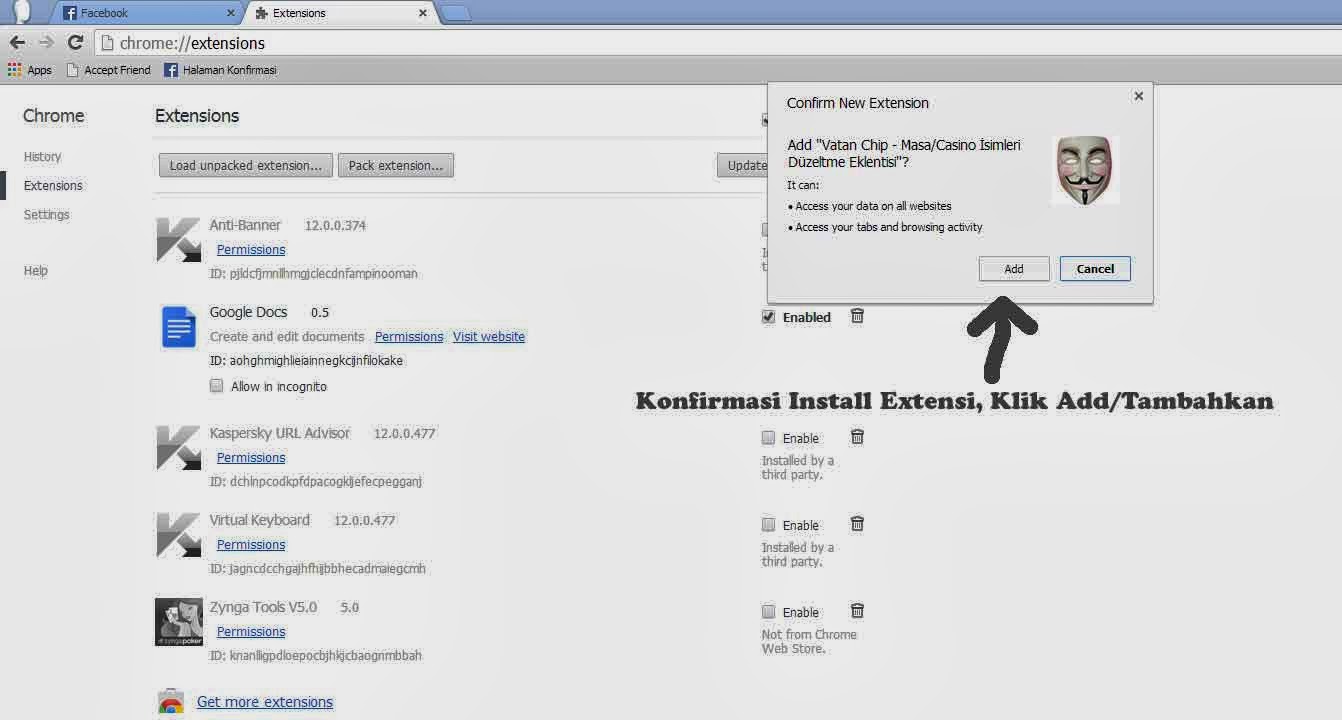Screen dimensions: 1342x720
Task: Click Cancel in Confirm New Extension dialog
Action: pos(1095,269)
